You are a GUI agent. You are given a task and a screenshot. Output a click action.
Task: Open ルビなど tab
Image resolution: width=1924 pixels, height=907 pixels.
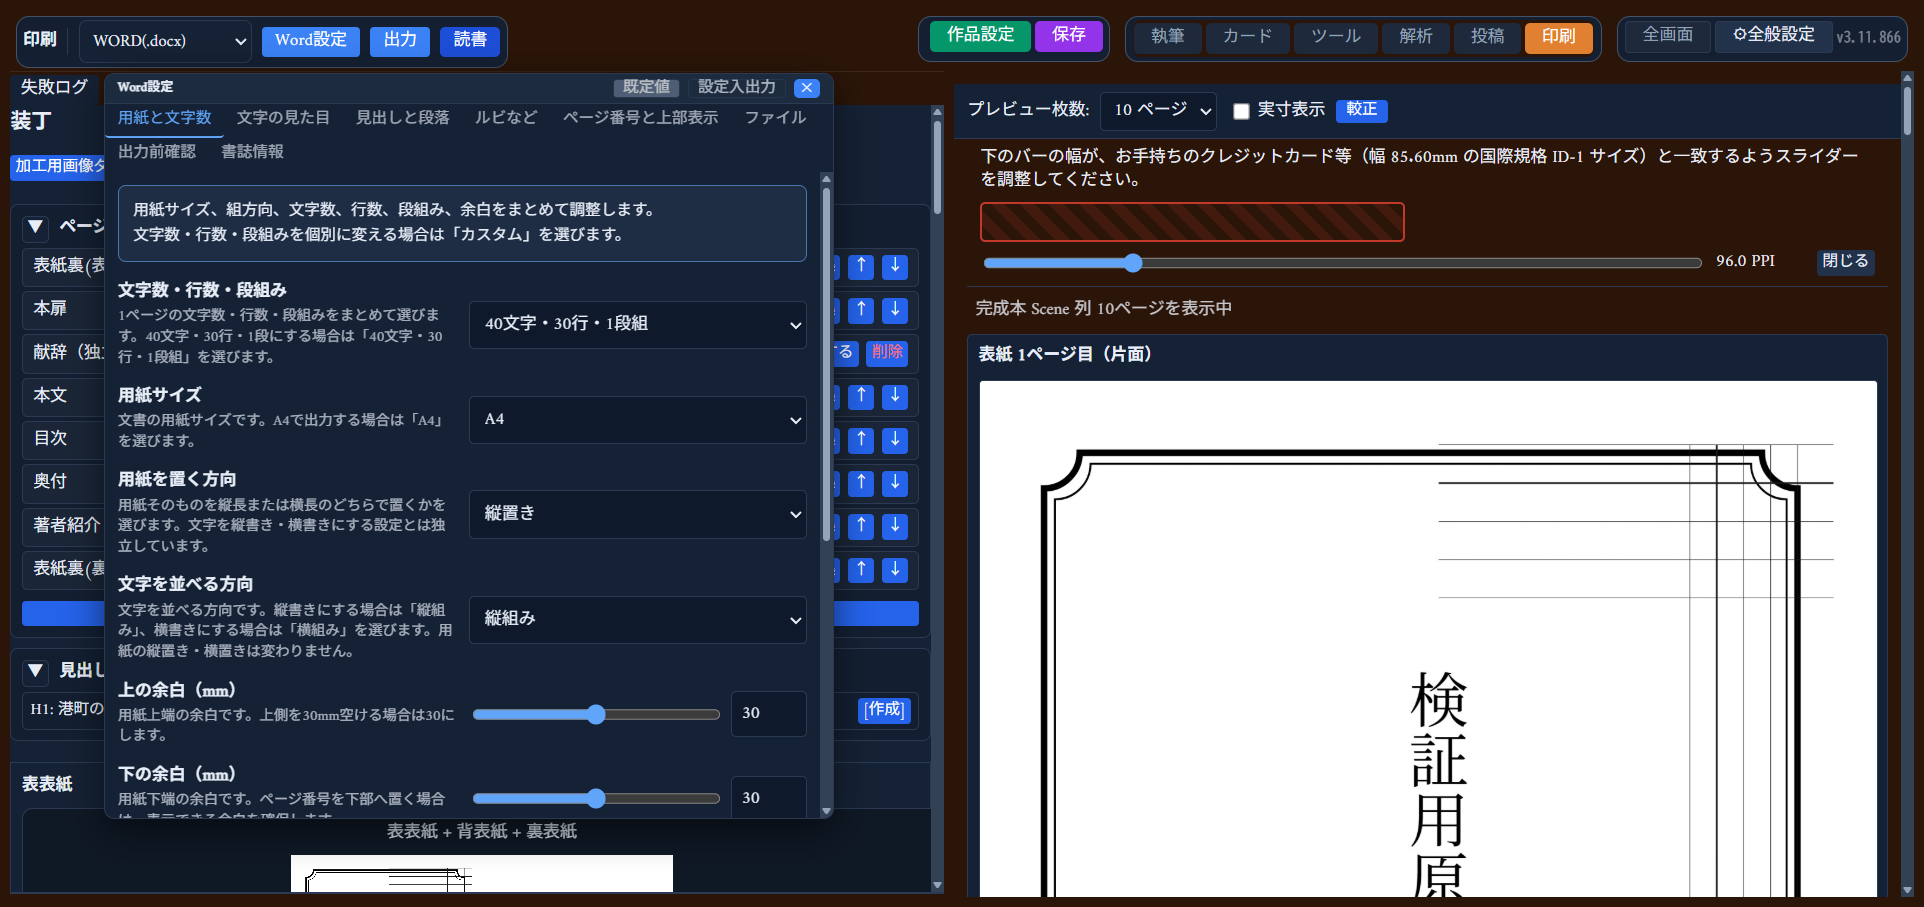[x=506, y=118]
